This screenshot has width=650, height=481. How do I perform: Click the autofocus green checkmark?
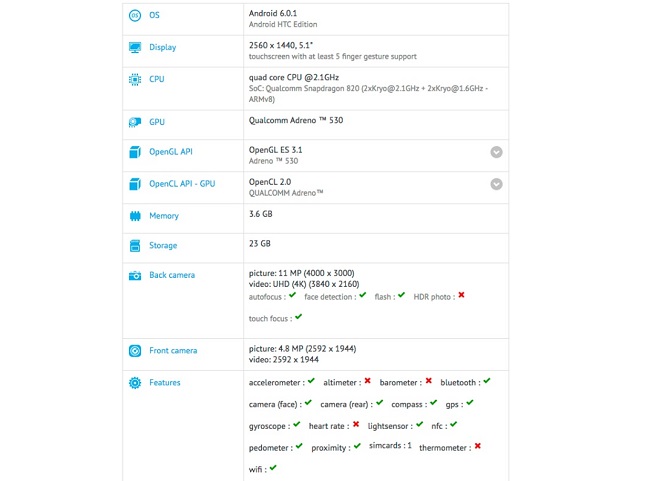click(291, 296)
